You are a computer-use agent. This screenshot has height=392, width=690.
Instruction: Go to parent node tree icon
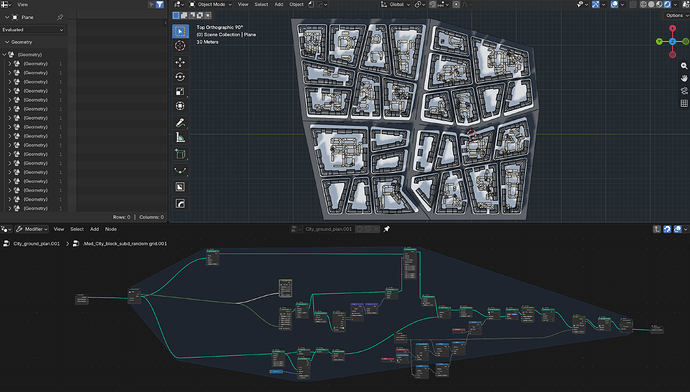(x=657, y=229)
